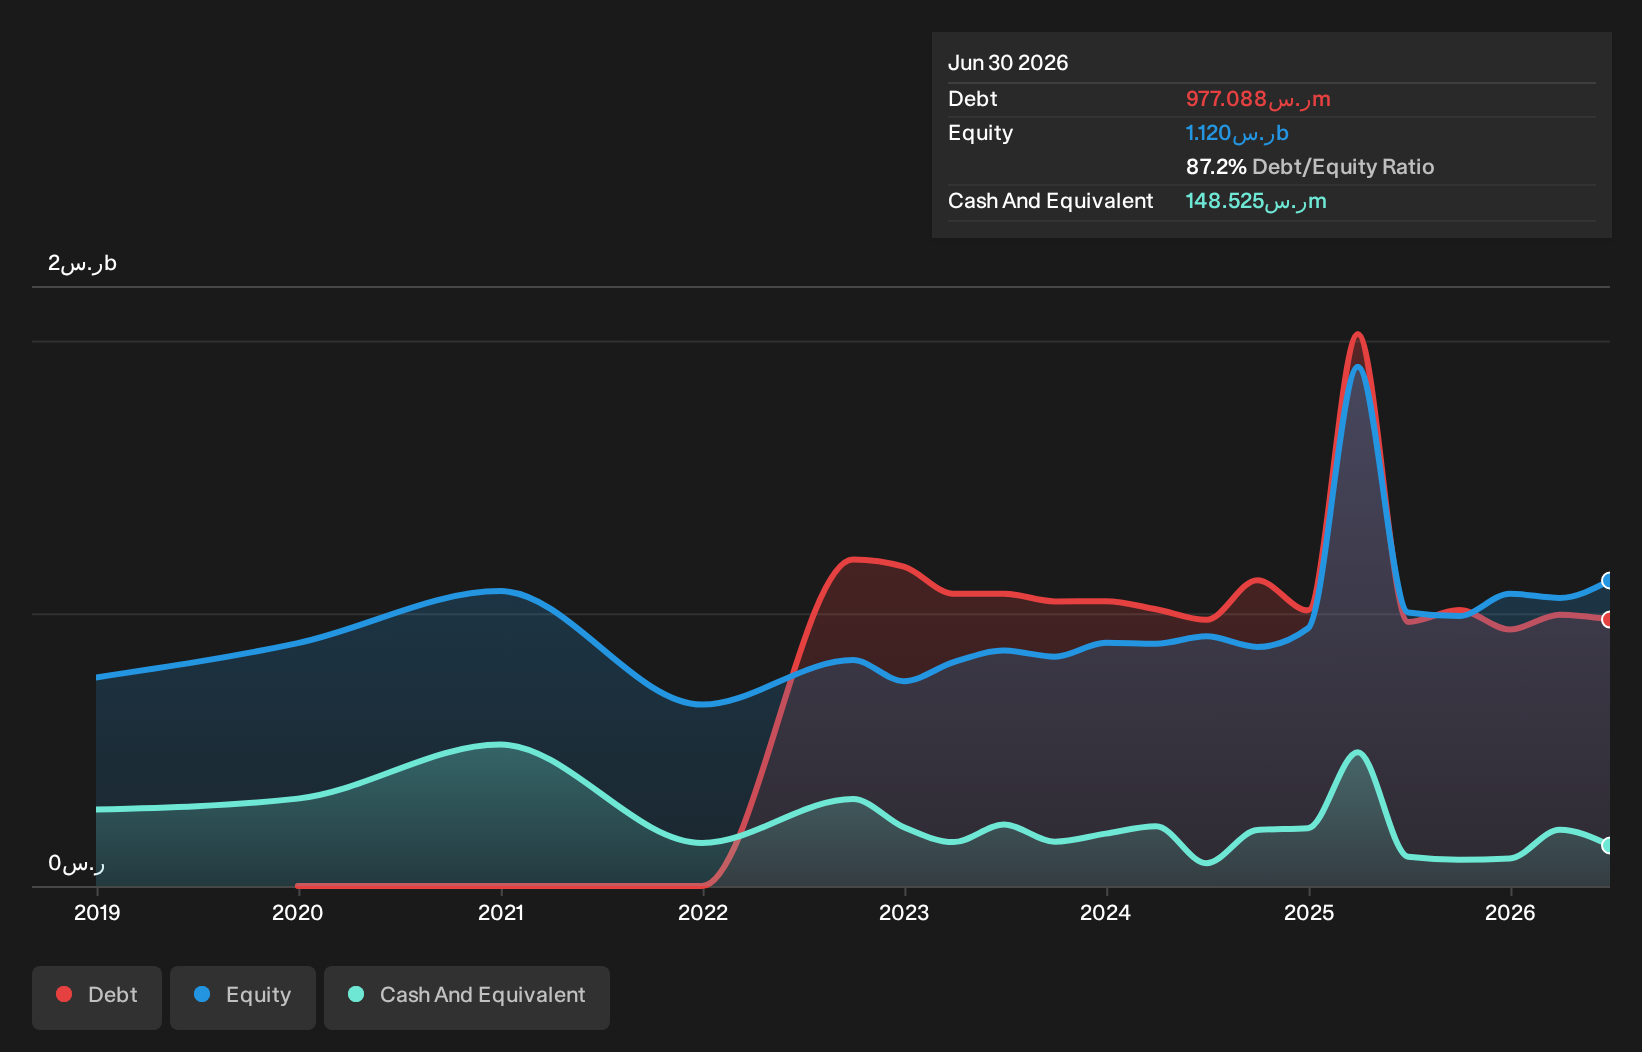Select the 2026 x-axis label
This screenshot has height=1052, width=1642.
pyautogui.click(x=1510, y=912)
